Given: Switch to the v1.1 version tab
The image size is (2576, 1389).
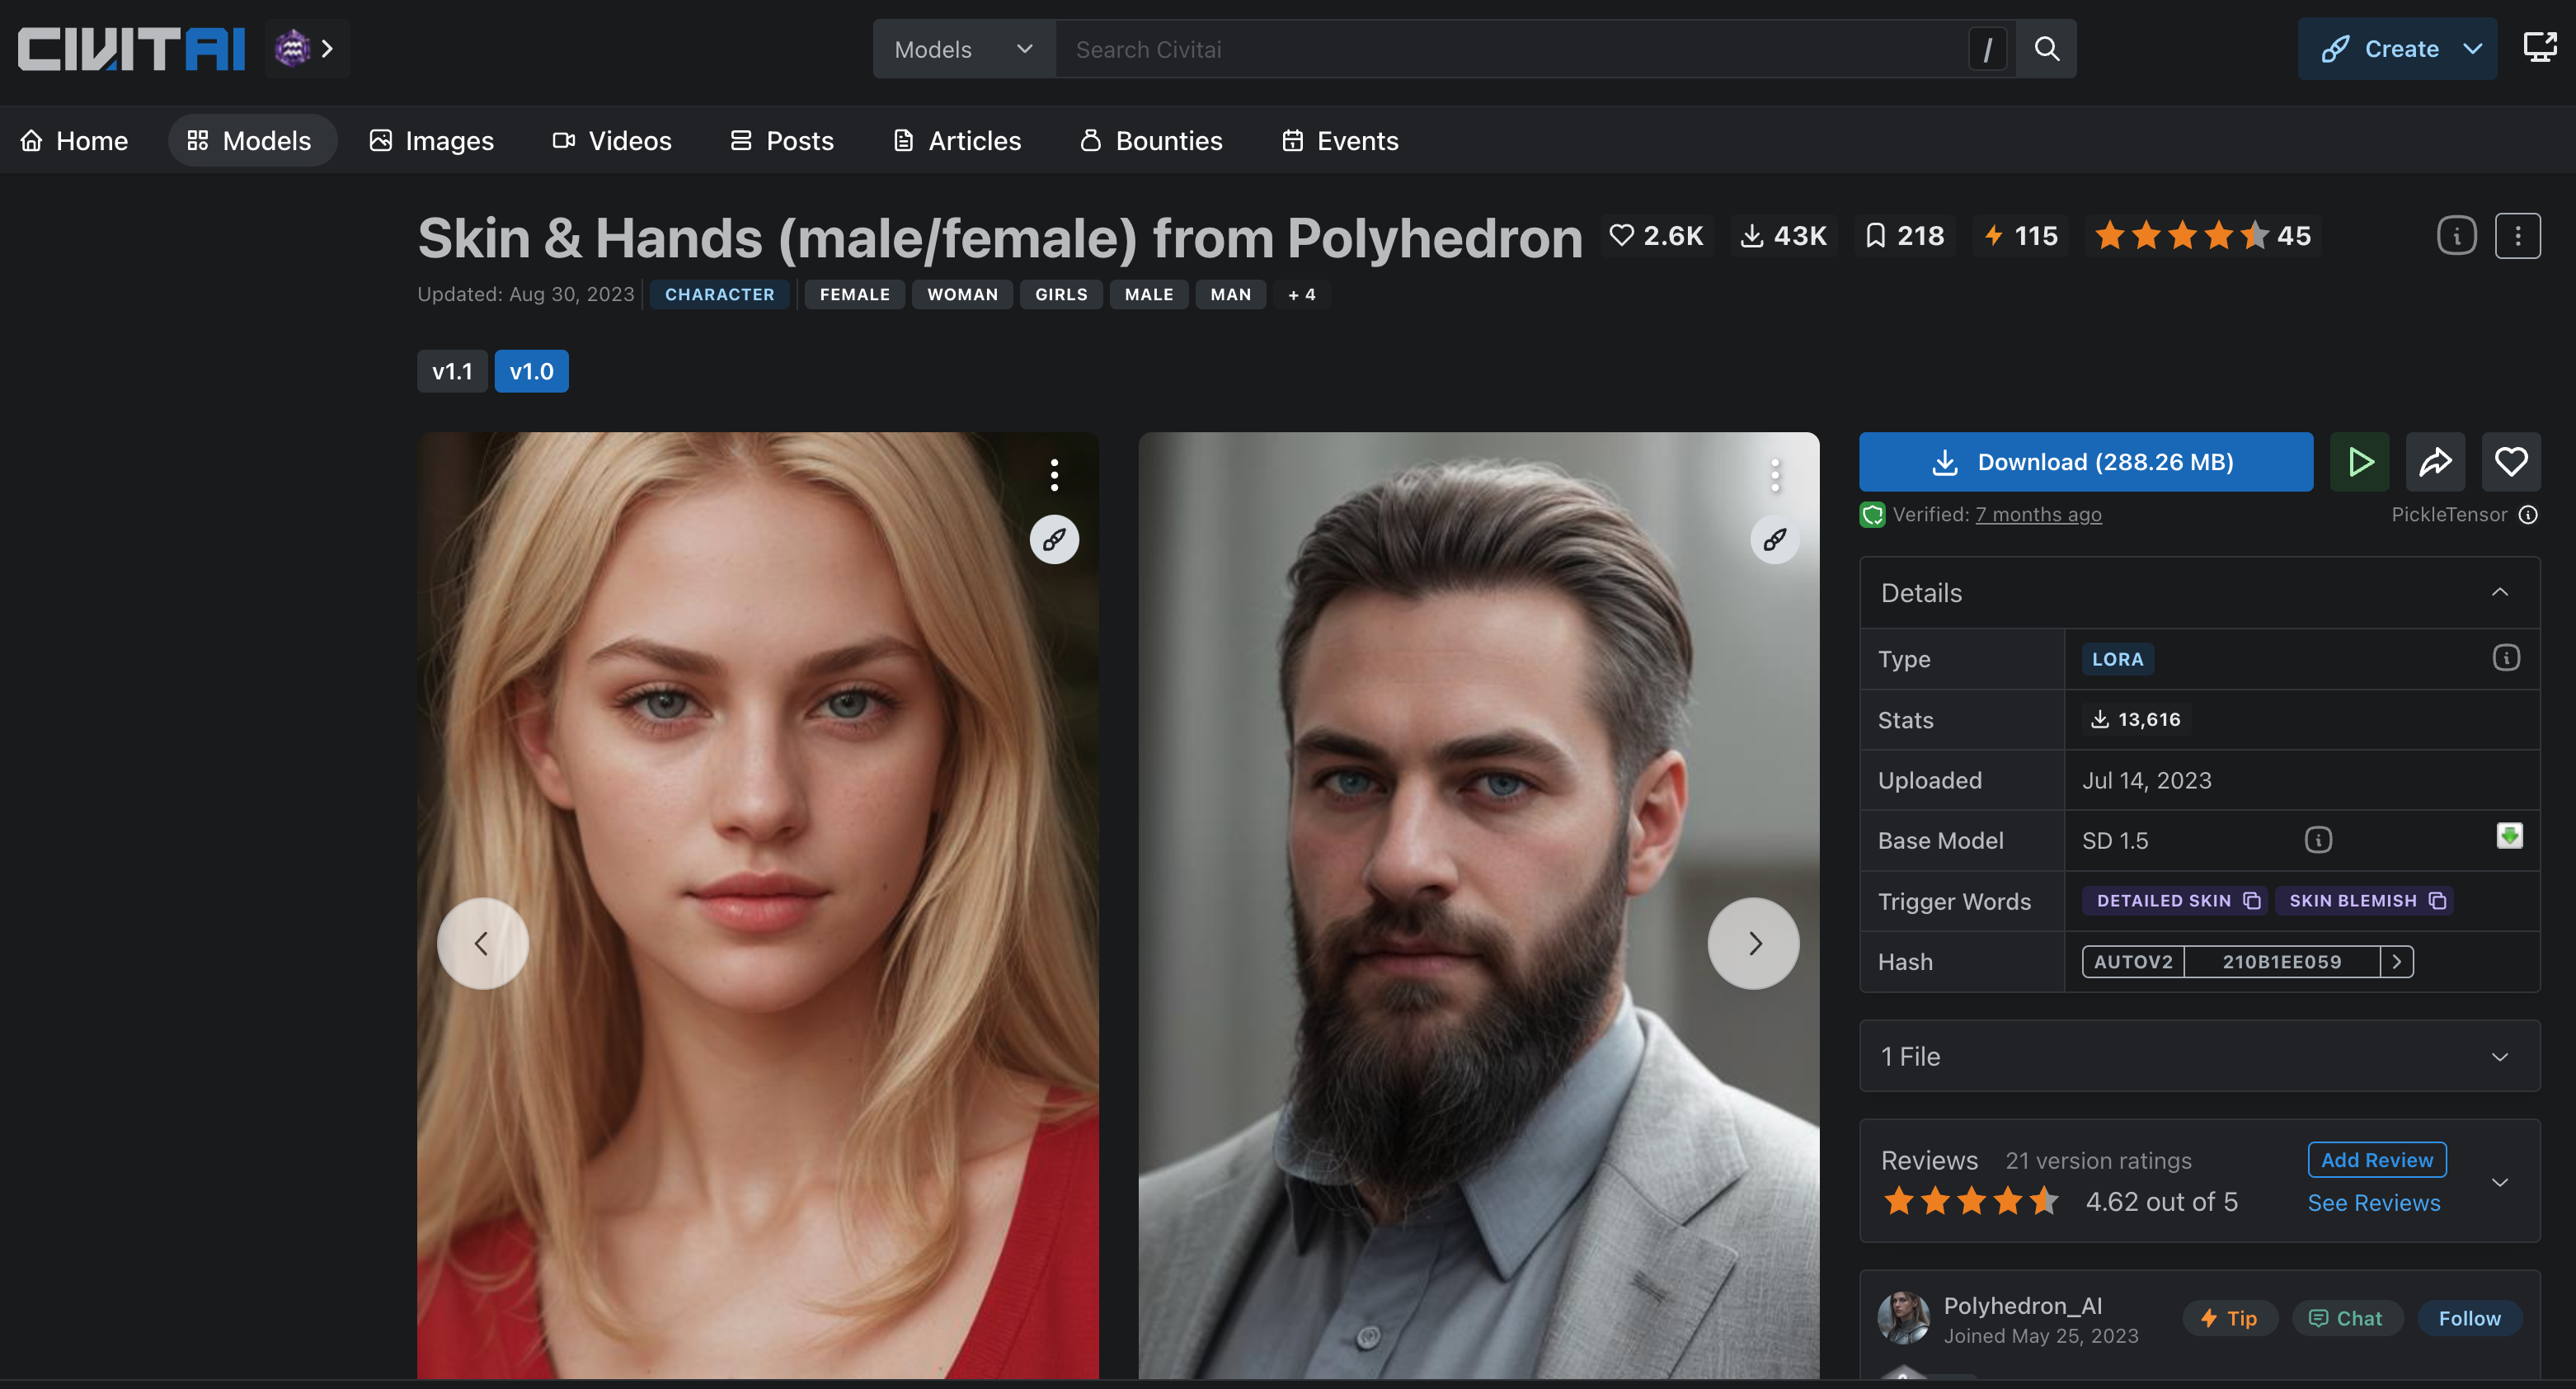Looking at the screenshot, I should [452, 371].
